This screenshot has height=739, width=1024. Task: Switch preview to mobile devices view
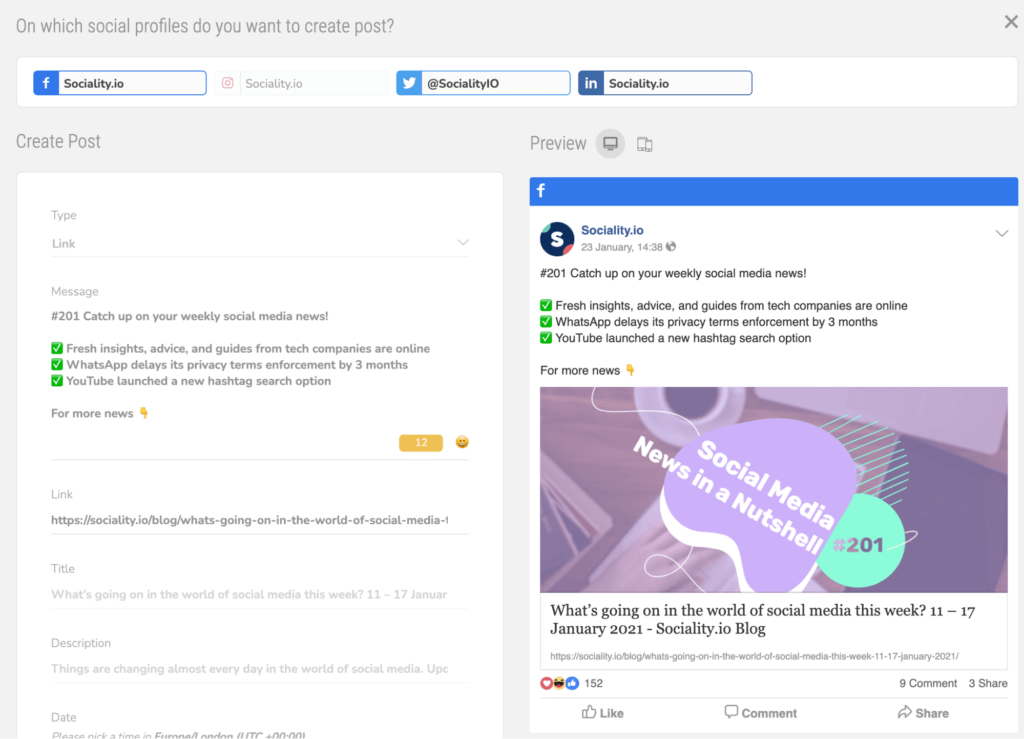click(x=645, y=144)
